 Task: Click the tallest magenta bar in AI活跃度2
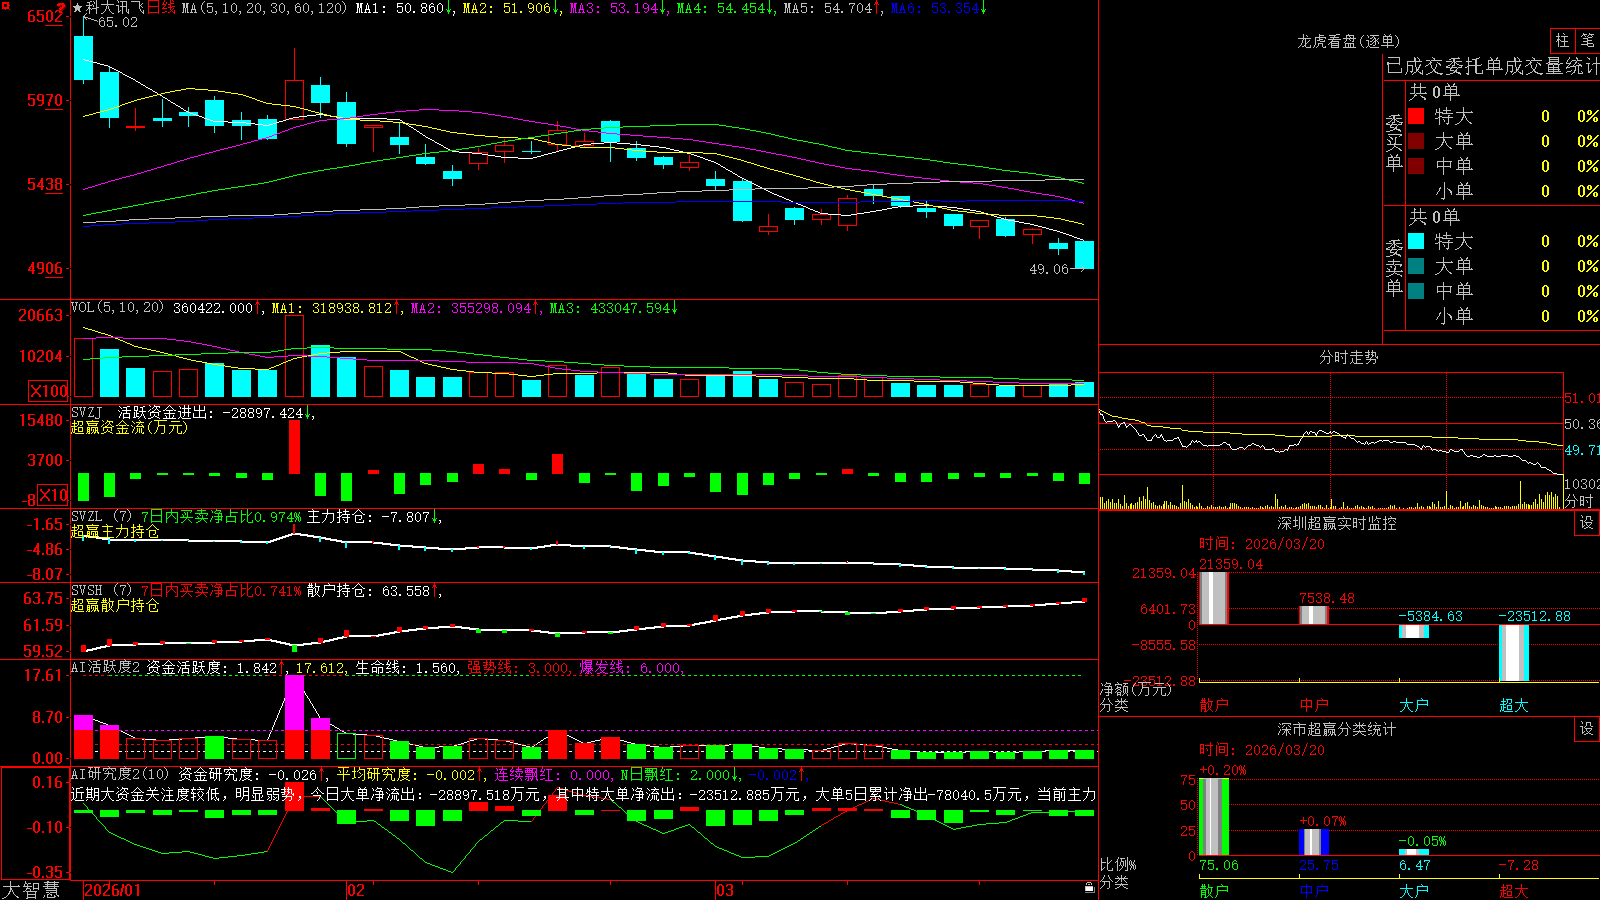coord(294,703)
